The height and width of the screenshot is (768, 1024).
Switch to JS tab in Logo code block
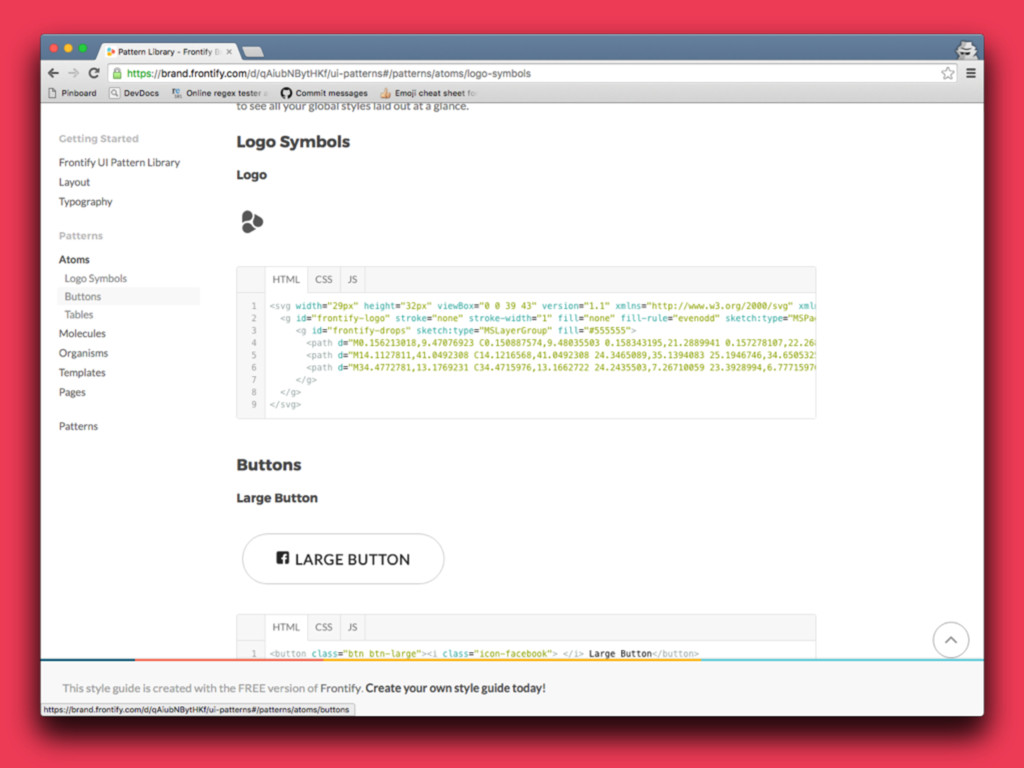(x=353, y=280)
